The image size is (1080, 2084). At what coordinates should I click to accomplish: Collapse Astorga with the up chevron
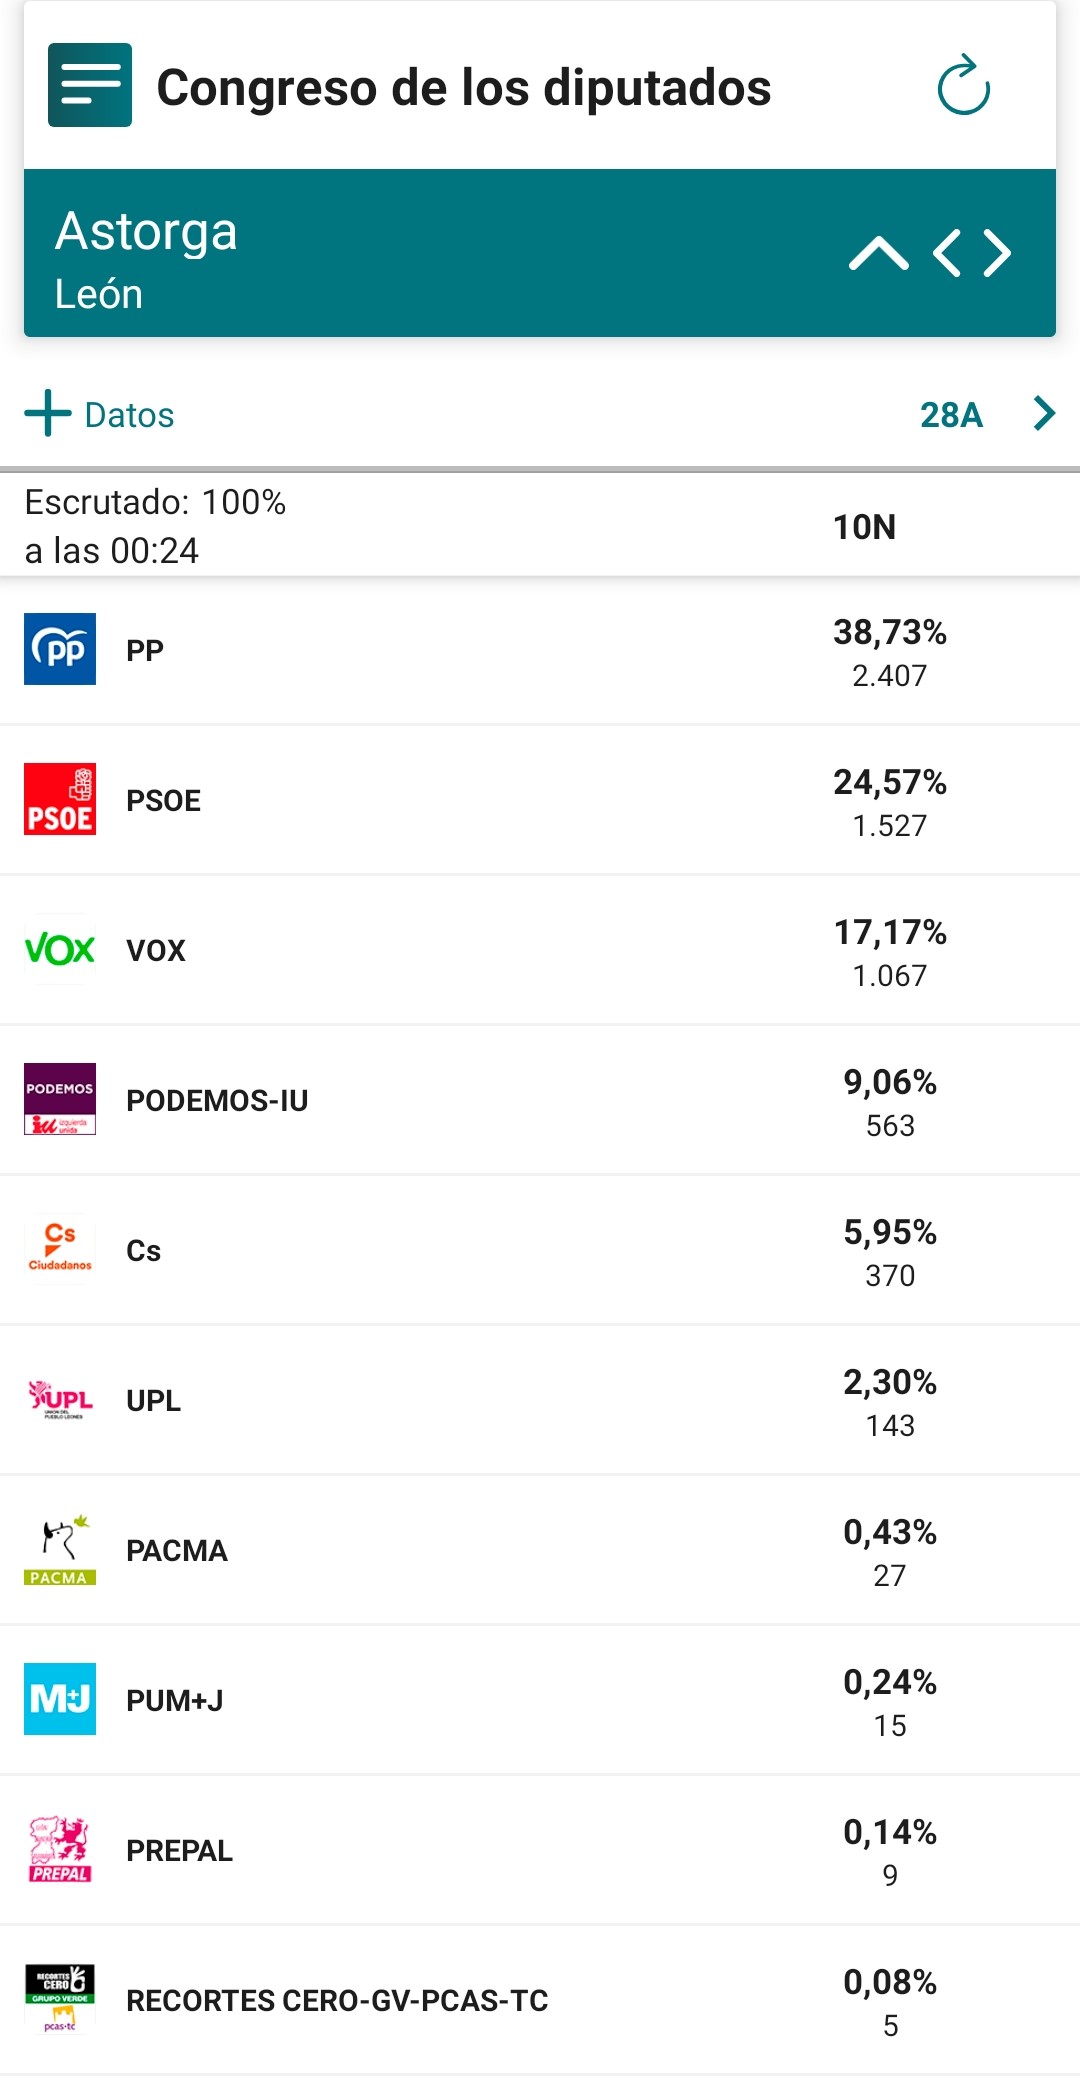[x=878, y=253]
